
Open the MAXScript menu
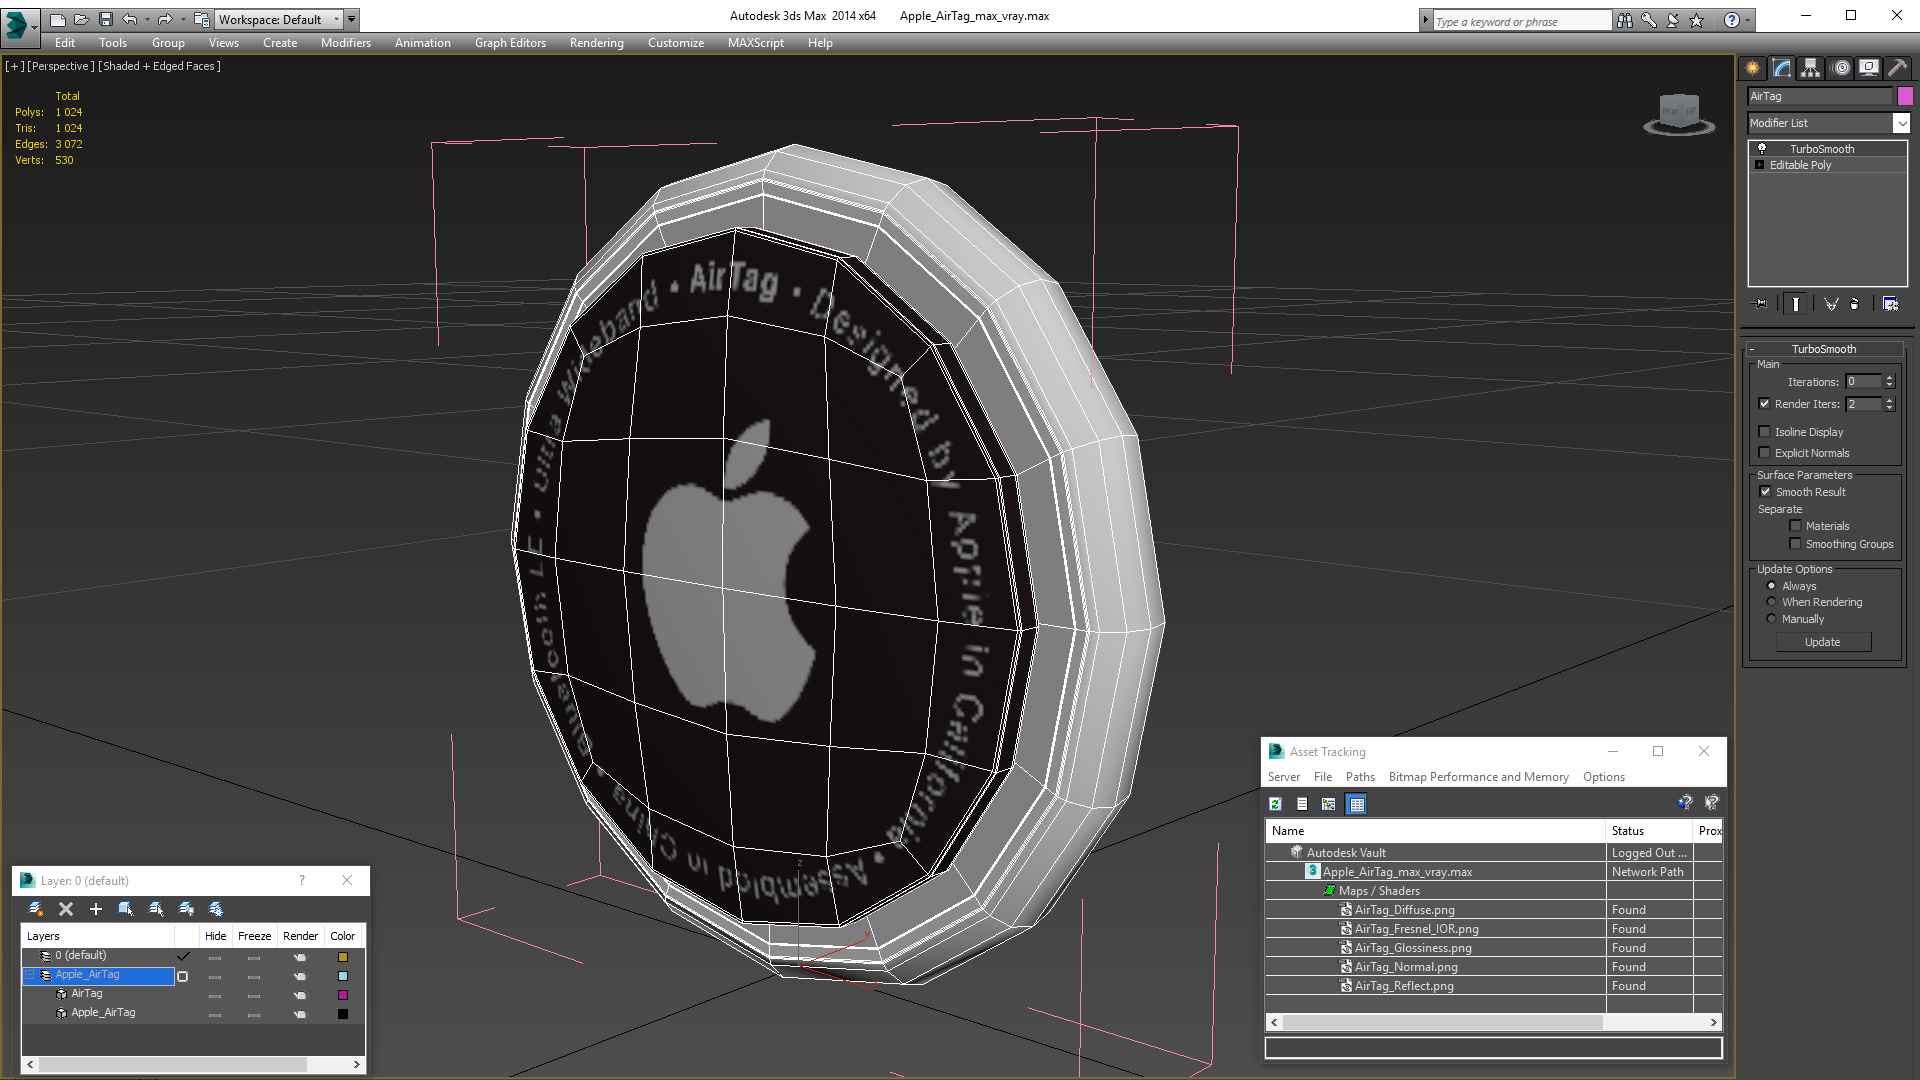point(756,43)
